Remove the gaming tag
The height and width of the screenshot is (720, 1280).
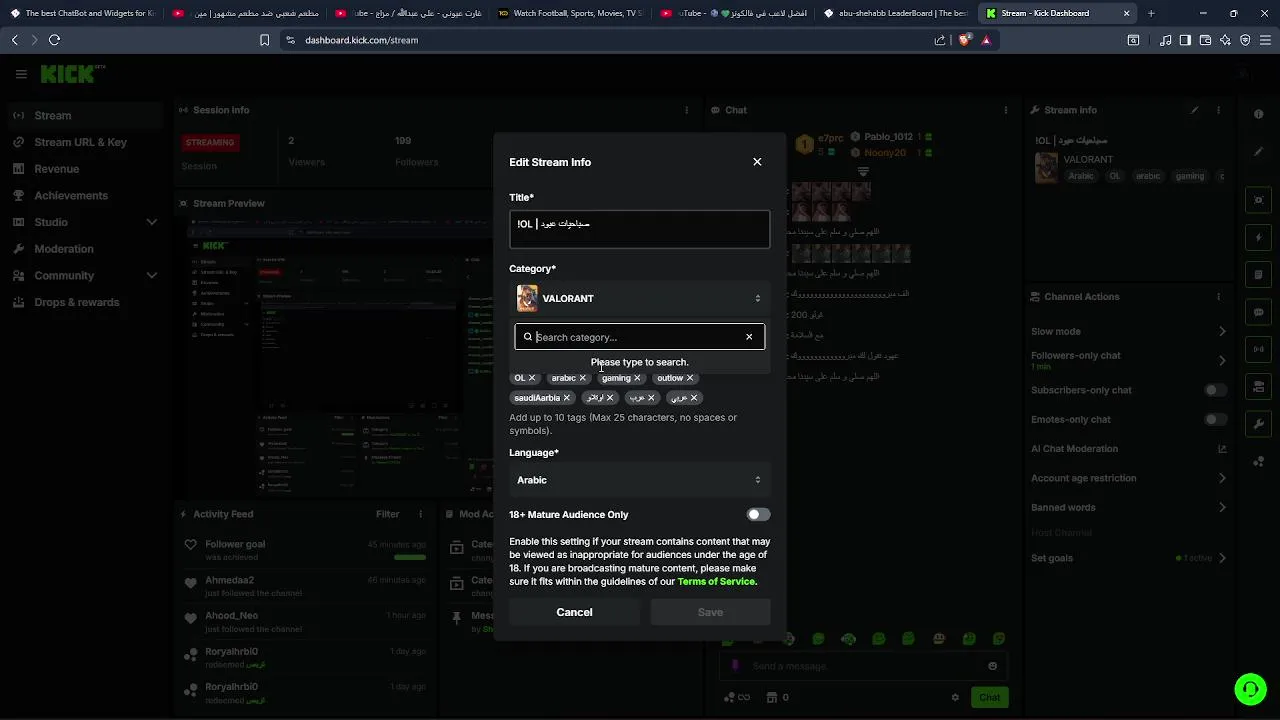[637, 378]
